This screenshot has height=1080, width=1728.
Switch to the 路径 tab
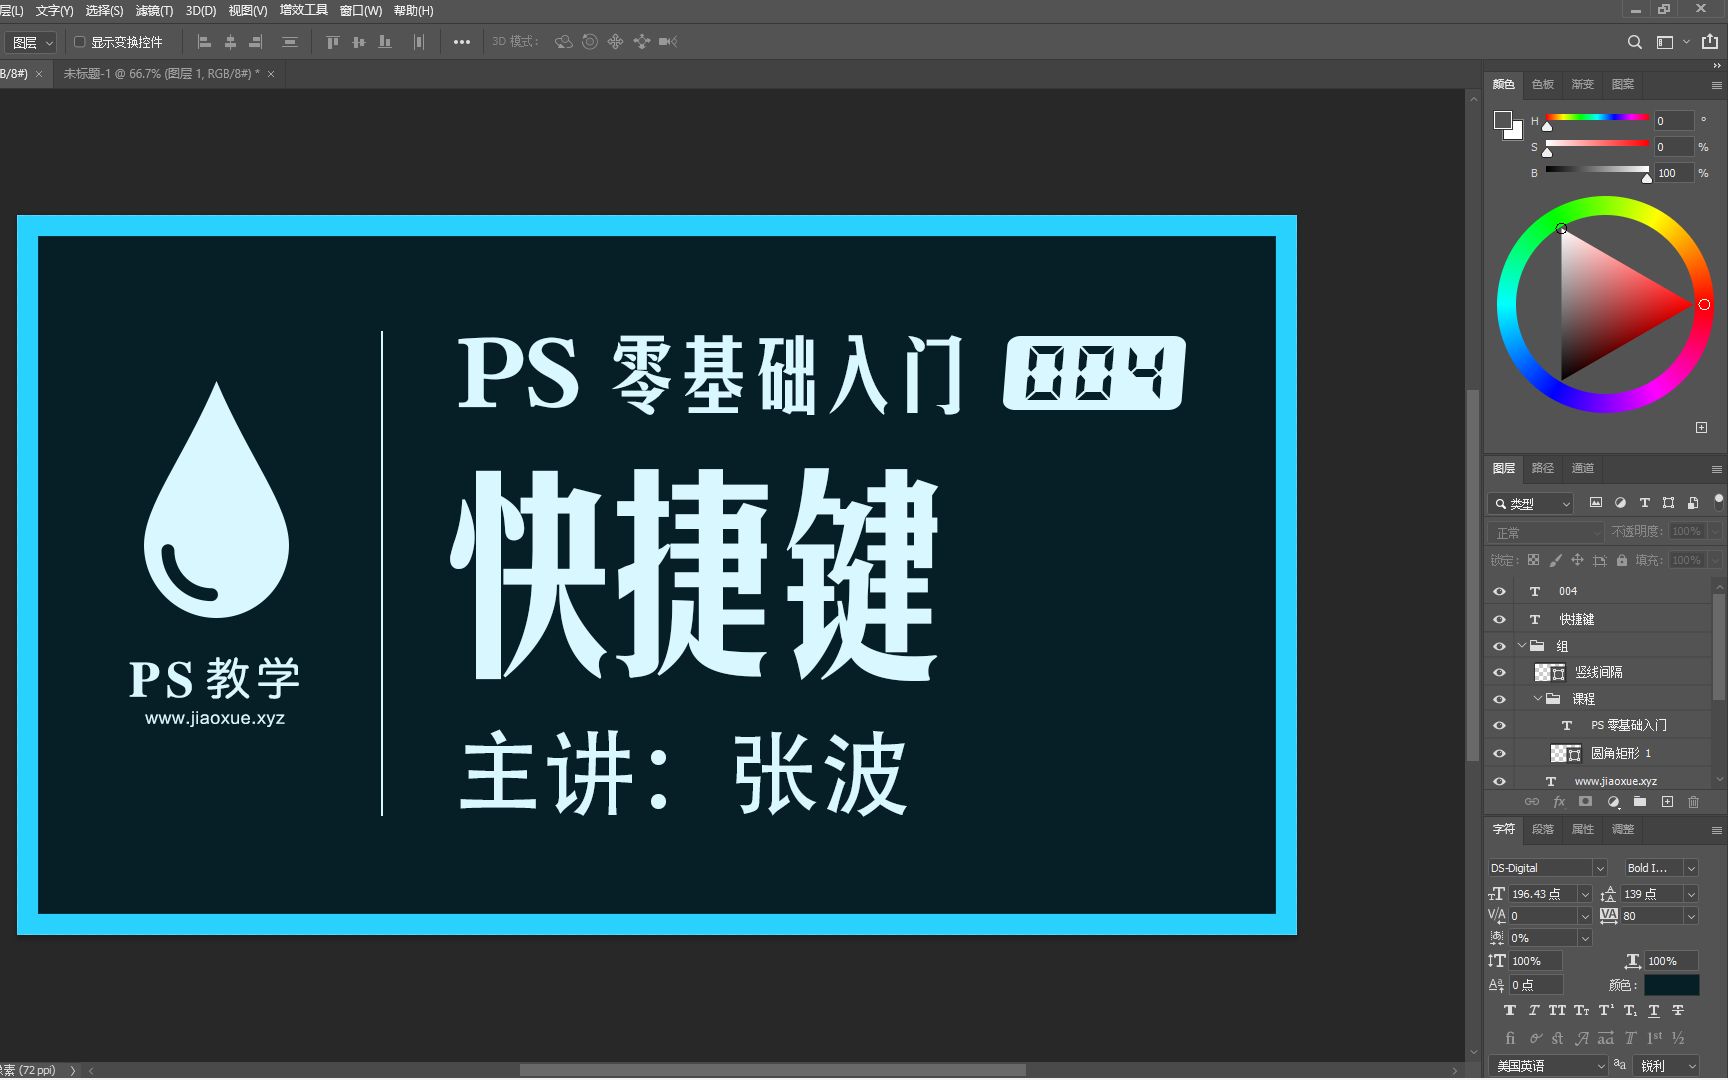point(1543,468)
